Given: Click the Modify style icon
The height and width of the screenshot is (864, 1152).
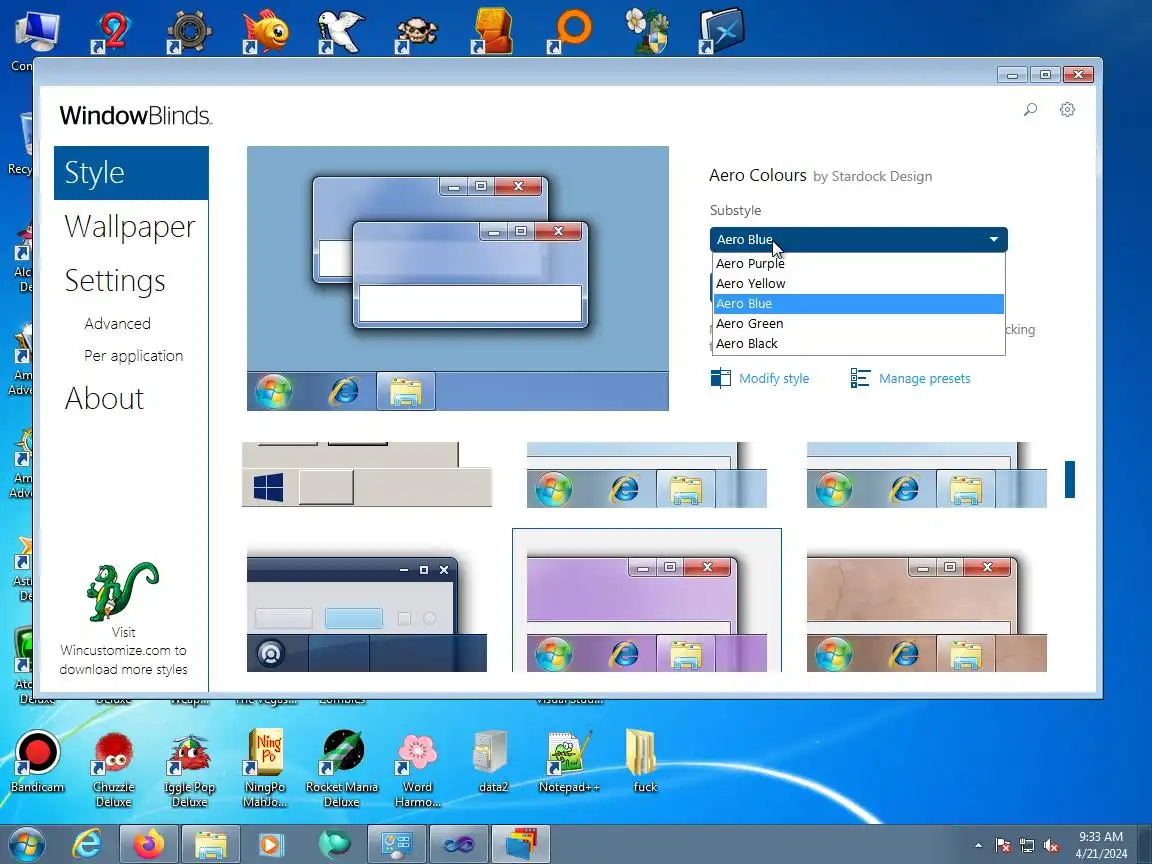Looking at the screenshot, I should click(721, 378).
